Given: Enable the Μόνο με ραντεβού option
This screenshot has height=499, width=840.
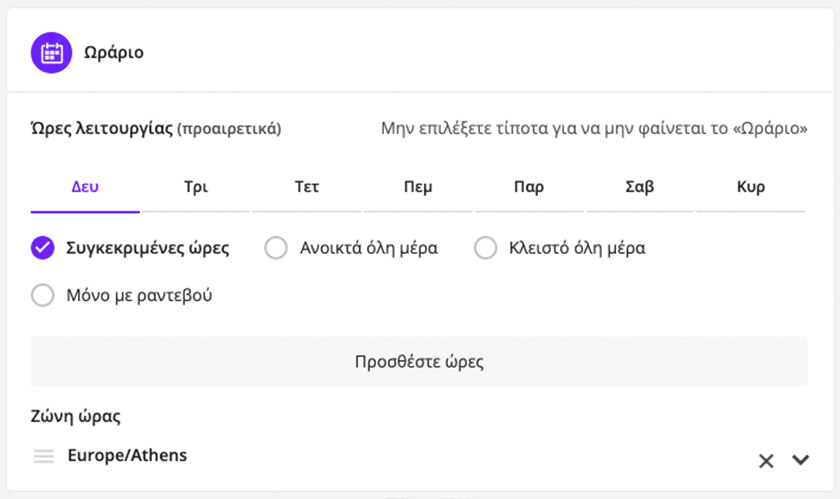Looking at the screenshot, I should pyautogui.click(x=42, y=296).
